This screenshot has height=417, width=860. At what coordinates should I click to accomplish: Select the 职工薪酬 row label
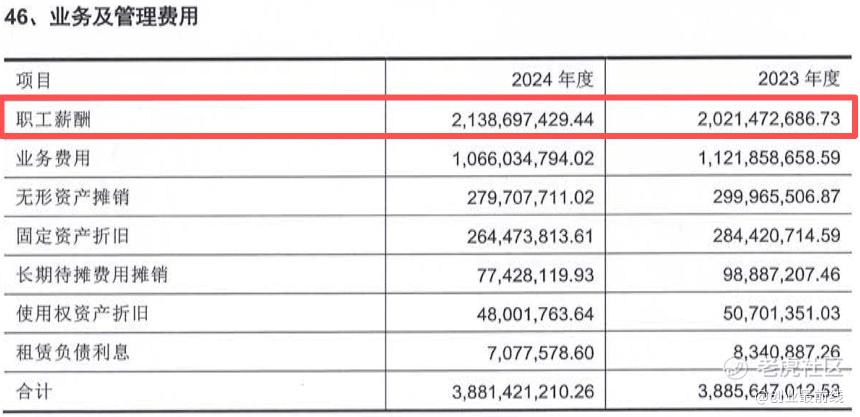click(x=53, y=119)
